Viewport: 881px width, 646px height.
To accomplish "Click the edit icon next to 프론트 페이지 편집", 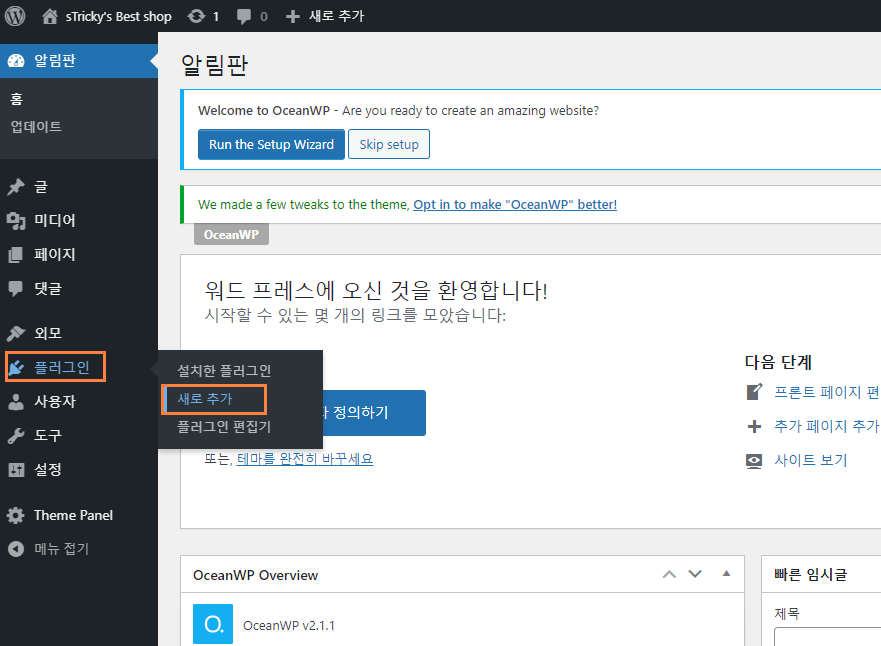I will 755,392.
